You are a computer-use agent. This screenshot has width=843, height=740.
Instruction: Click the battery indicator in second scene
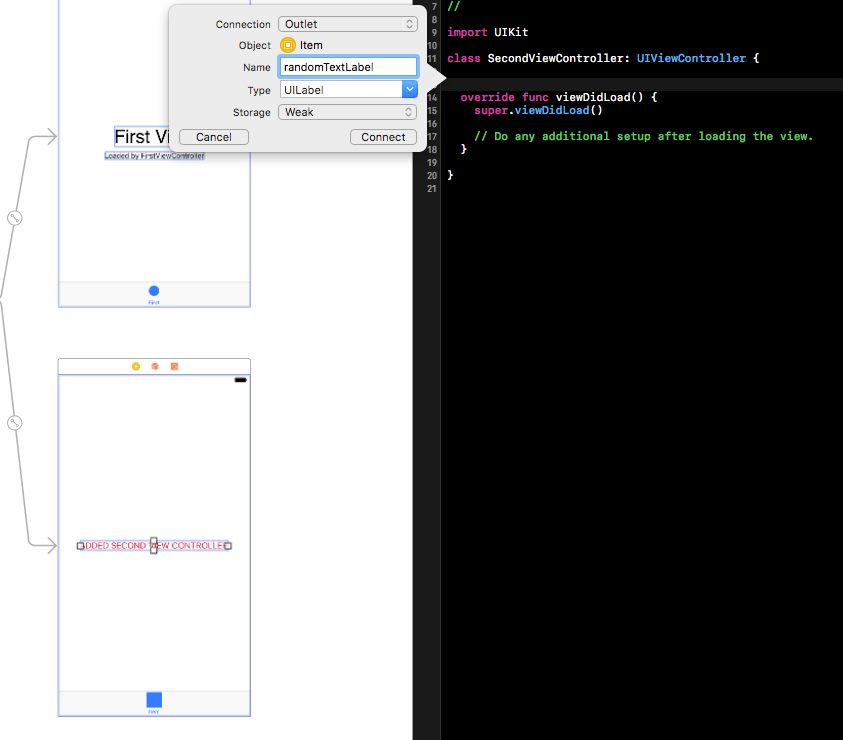(x=240, y=380)
